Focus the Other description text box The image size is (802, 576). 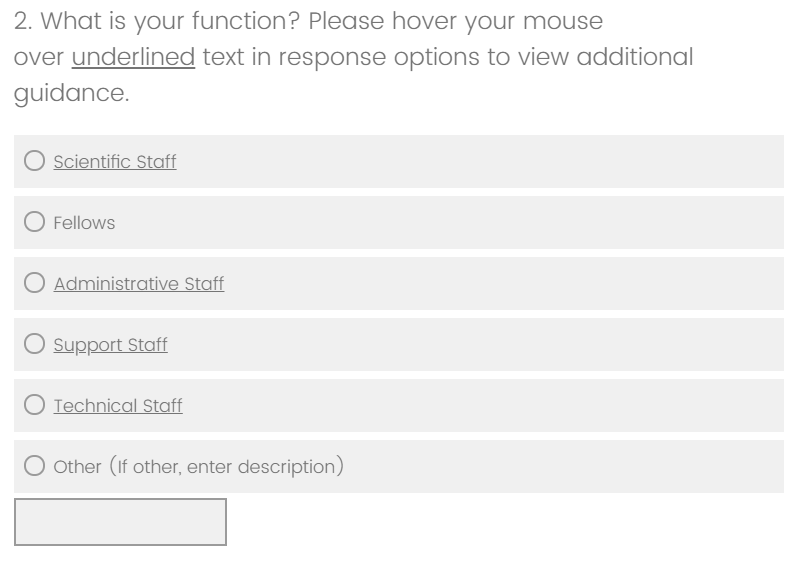coord(120,522)
